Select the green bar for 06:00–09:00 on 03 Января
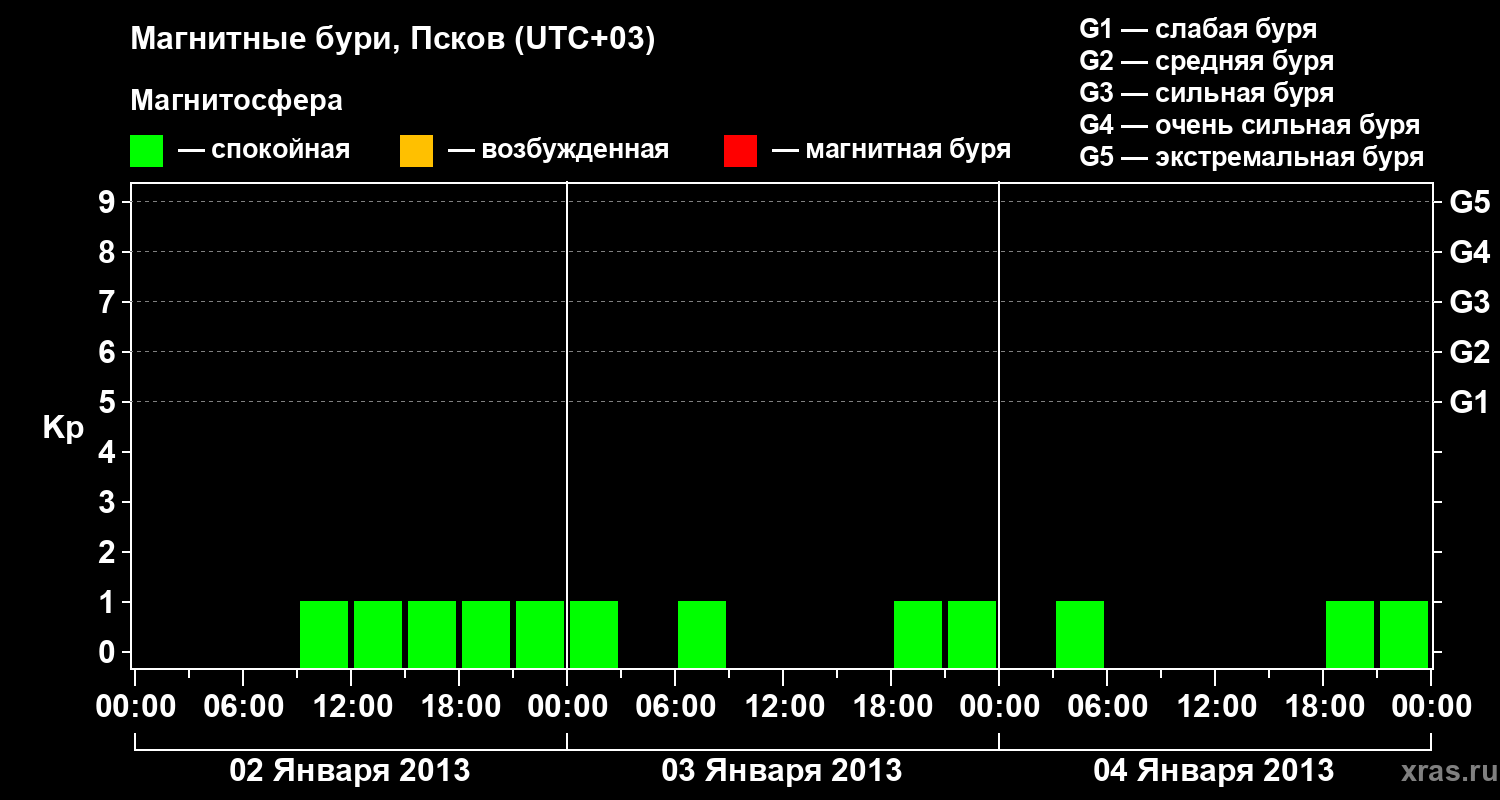 pos(702,634)
